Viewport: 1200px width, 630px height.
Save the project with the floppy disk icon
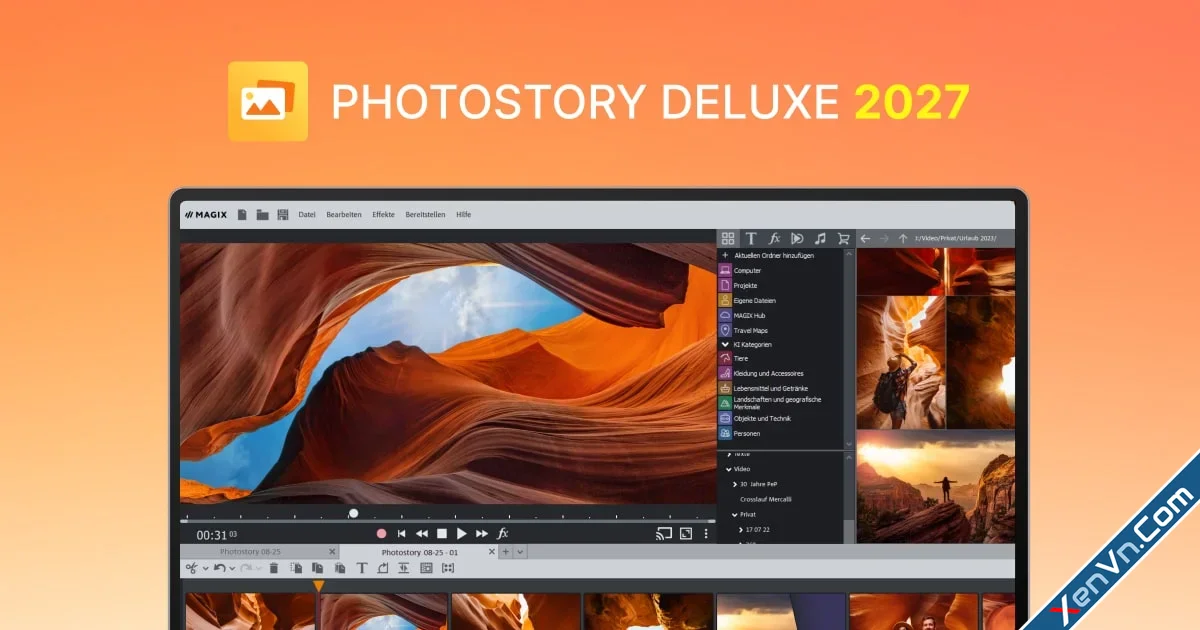[282, 214]
